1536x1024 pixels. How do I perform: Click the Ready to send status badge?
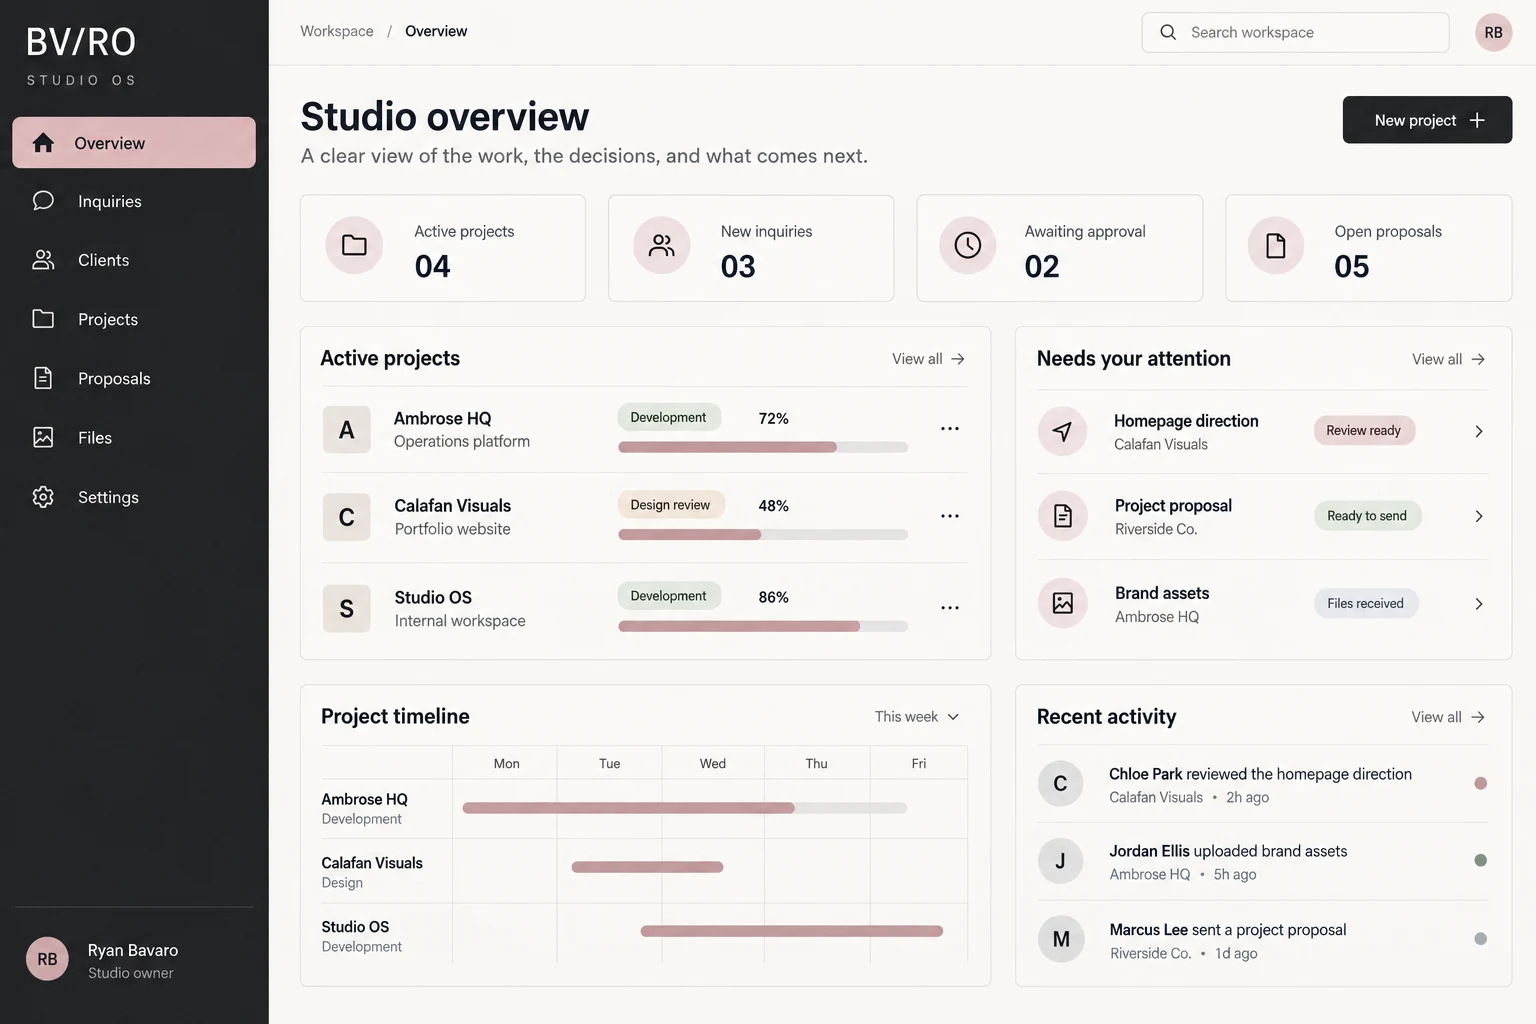(x=1367, y=516)
